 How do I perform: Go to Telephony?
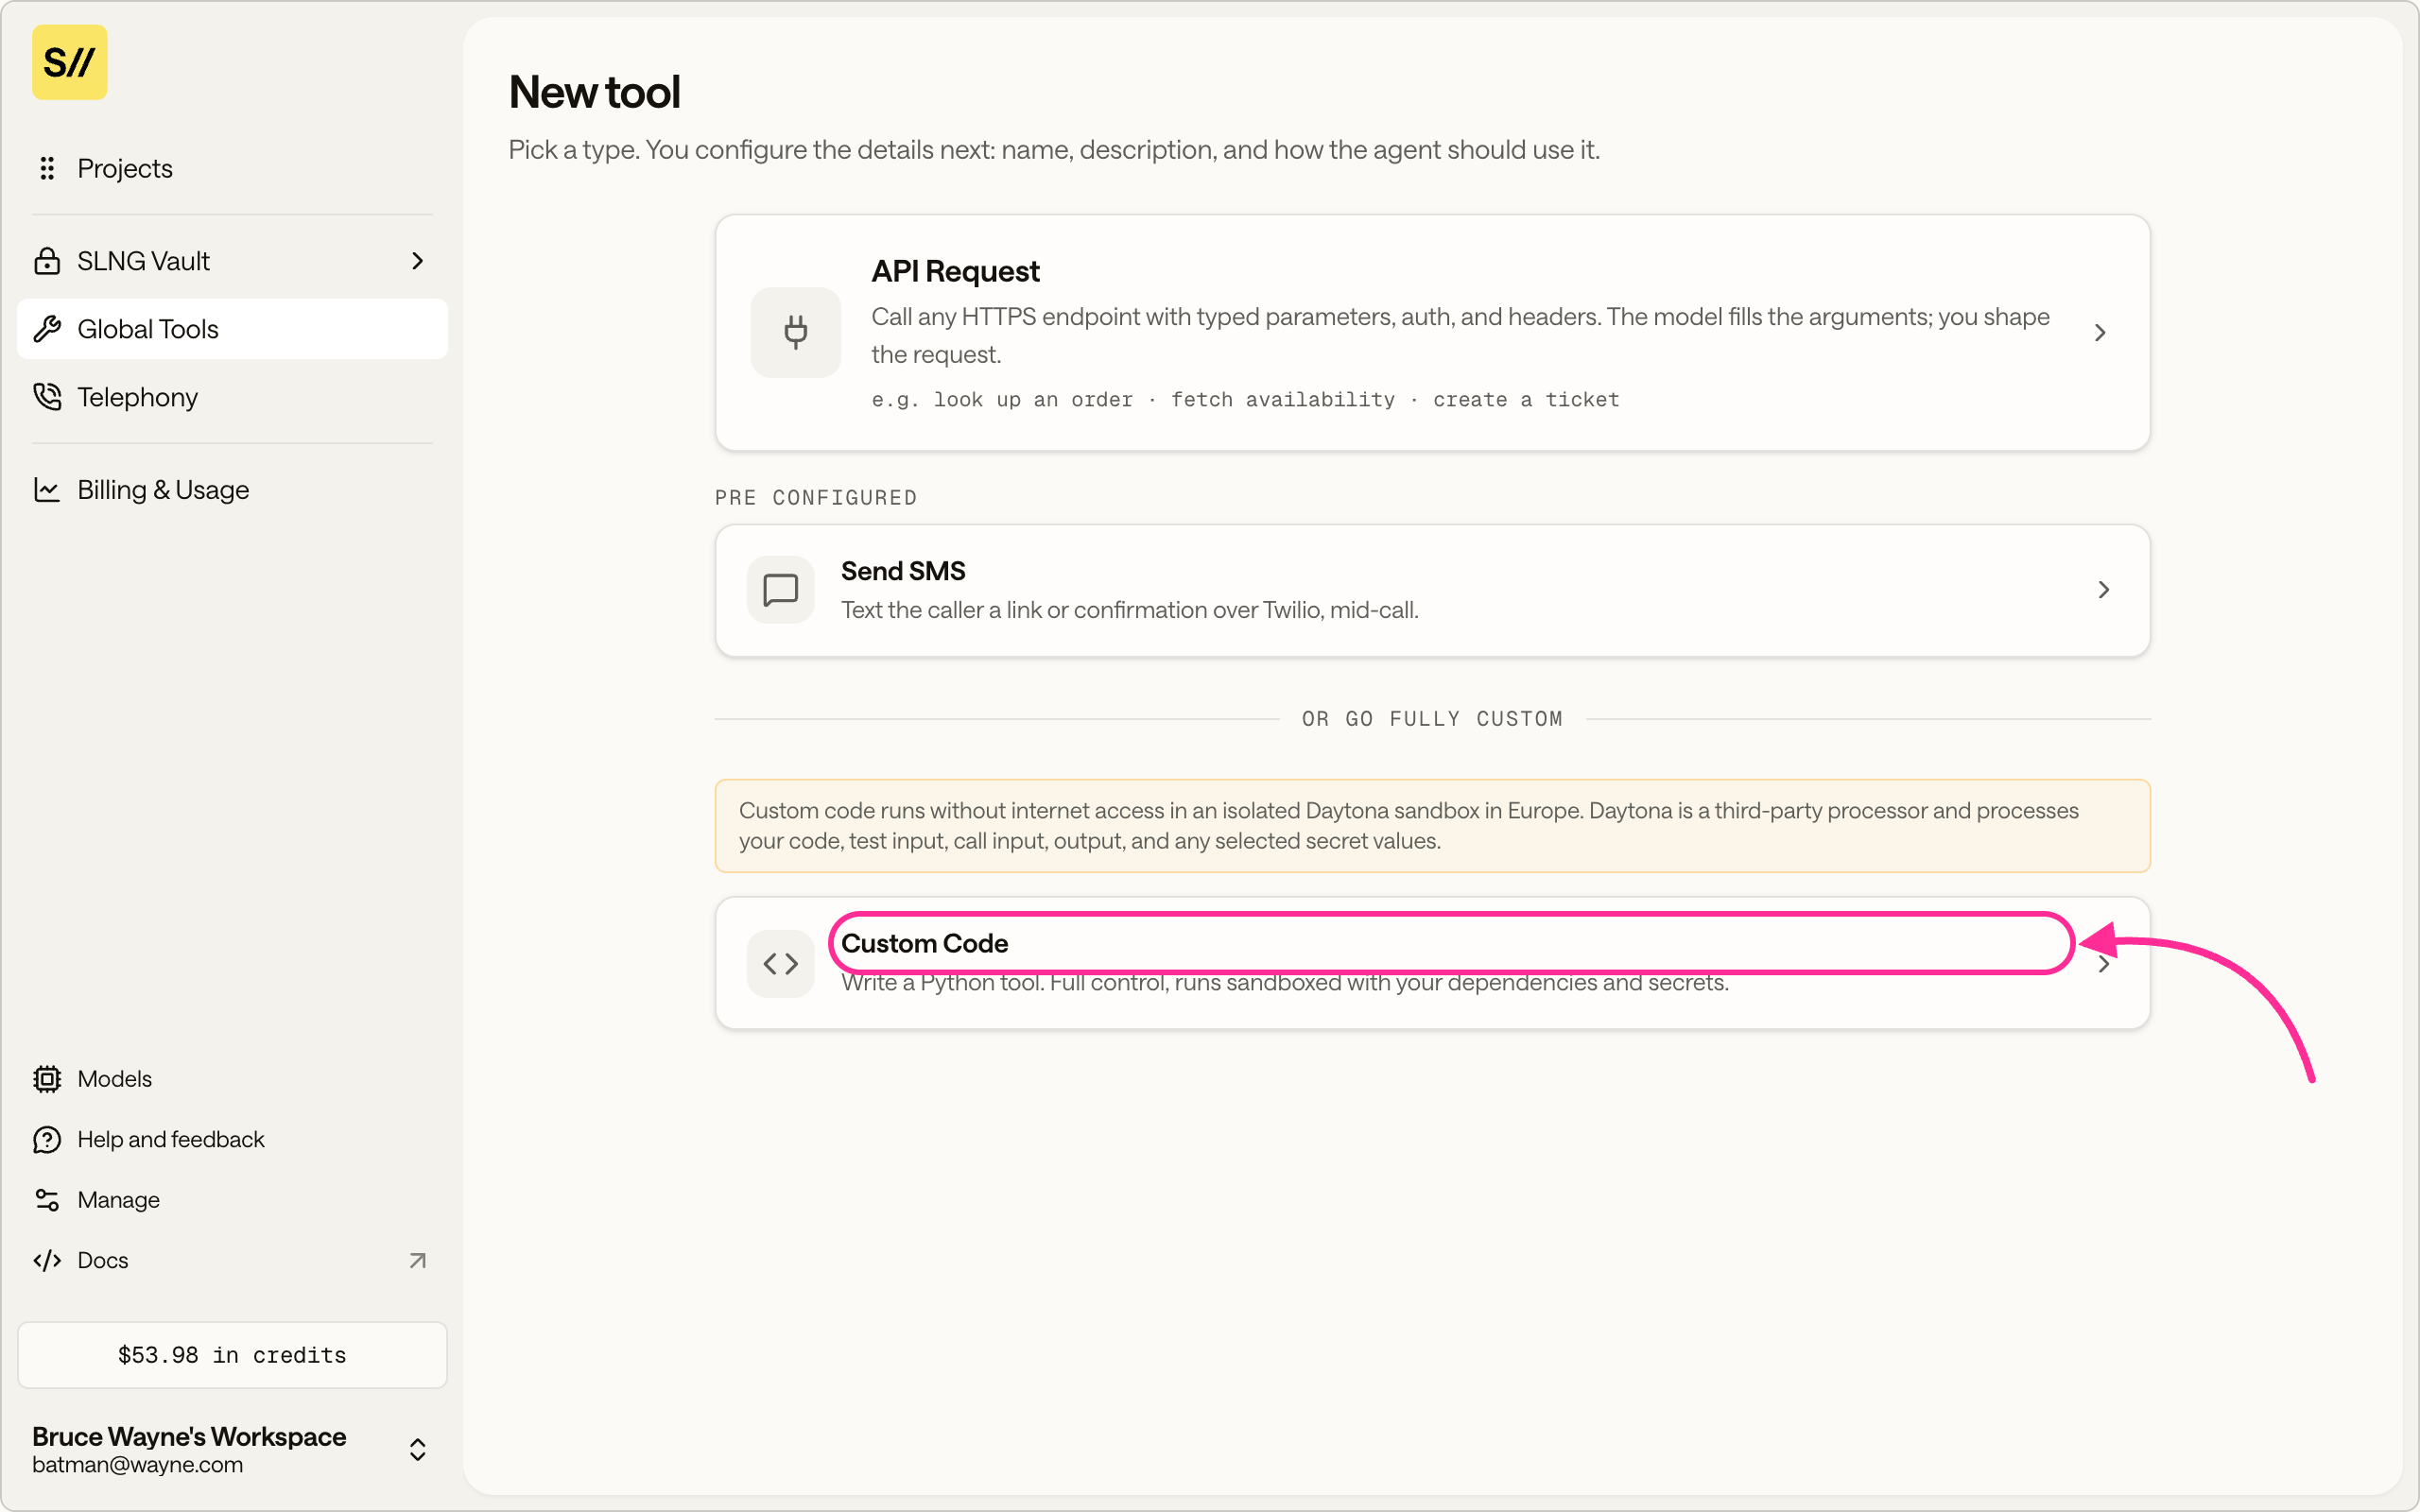coord(232,397)
